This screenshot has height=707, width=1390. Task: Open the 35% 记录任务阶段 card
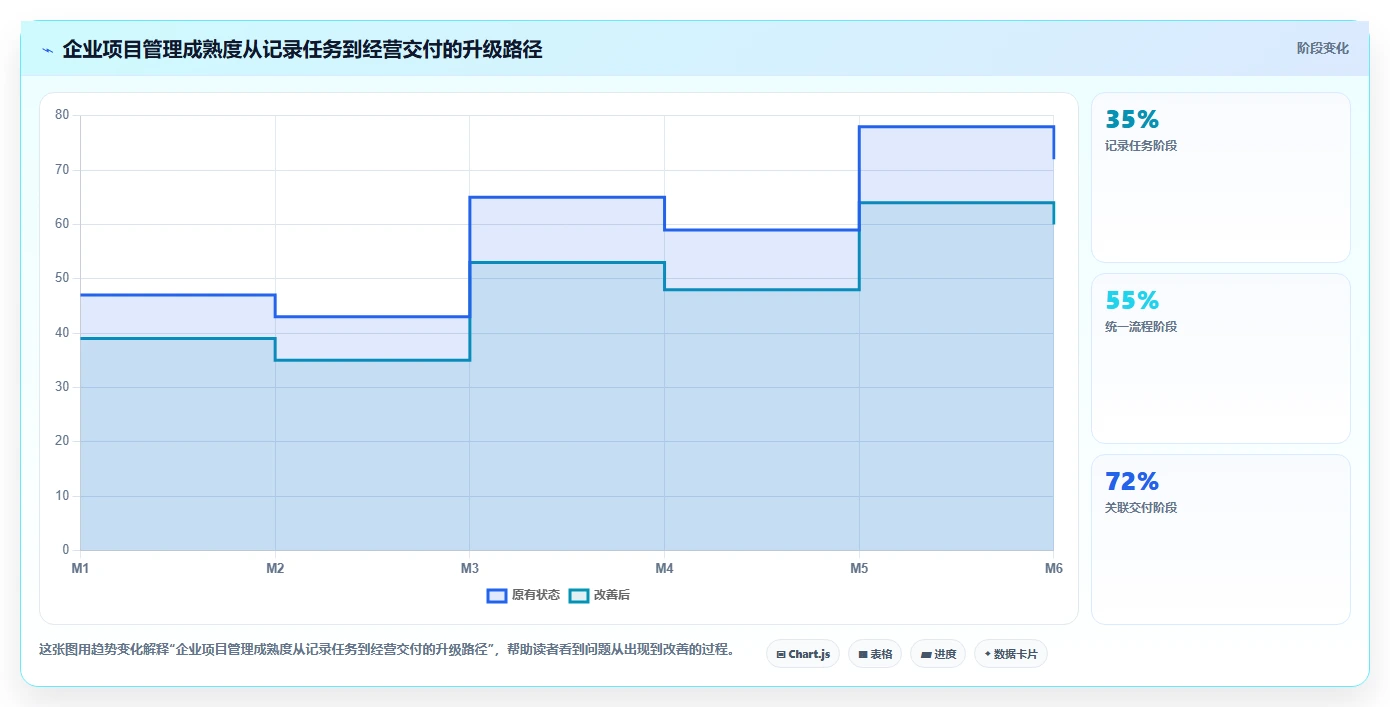pos(1221,177)
